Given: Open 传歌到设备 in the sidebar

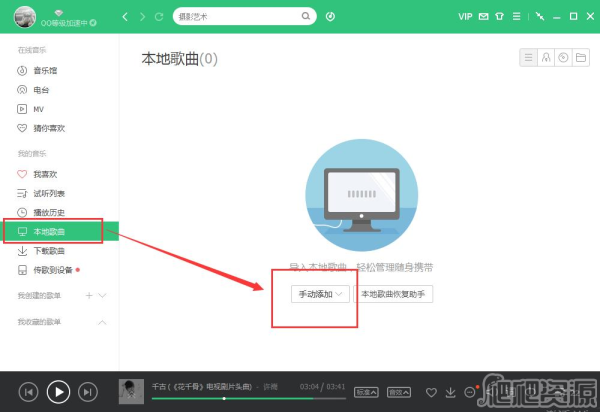Looking at the screenshot, I should click(45, 270).
